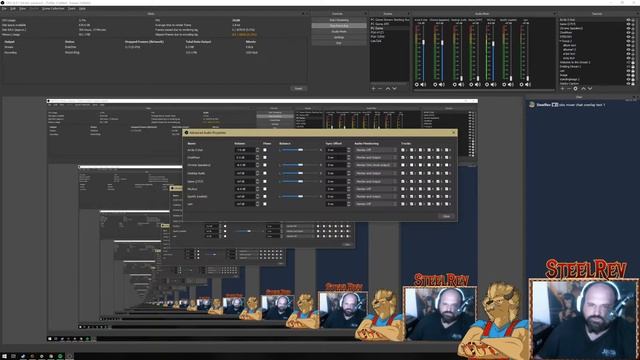Image resolution: width=640 pixels, height=360 pixels.
Task: Toggle Mono for Arctis 5 Chat row
Action: tap(265, 150)
